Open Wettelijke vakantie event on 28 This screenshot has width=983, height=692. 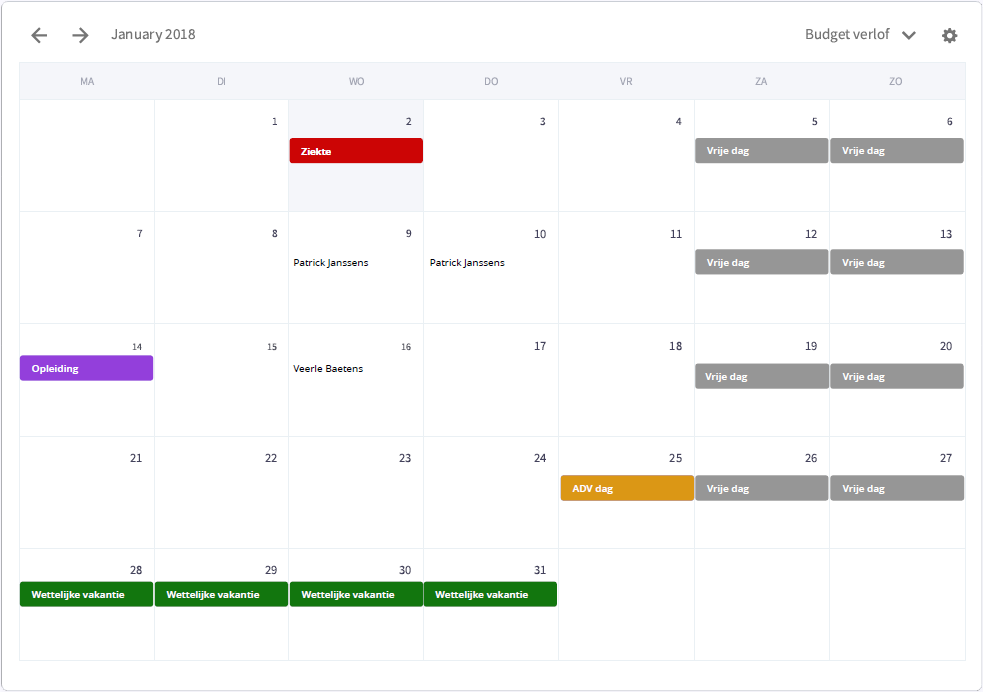pos(87,594)
